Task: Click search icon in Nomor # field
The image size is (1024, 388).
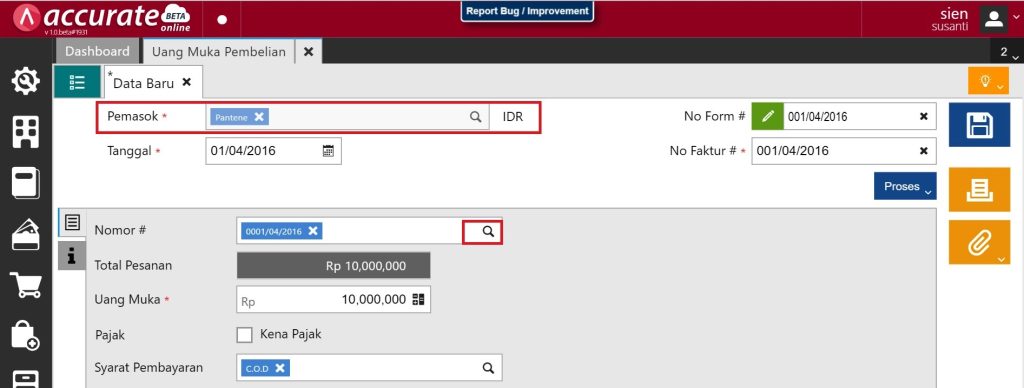Action: [488, 231]
